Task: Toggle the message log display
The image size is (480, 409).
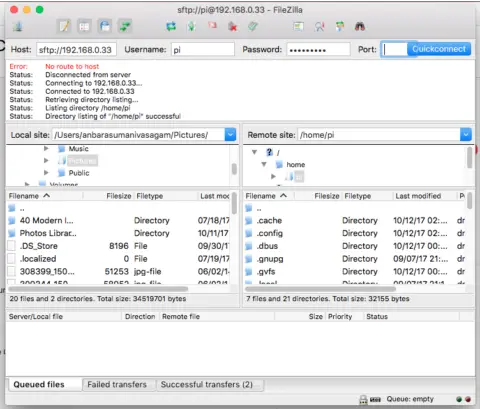Action: pos(64,26)
